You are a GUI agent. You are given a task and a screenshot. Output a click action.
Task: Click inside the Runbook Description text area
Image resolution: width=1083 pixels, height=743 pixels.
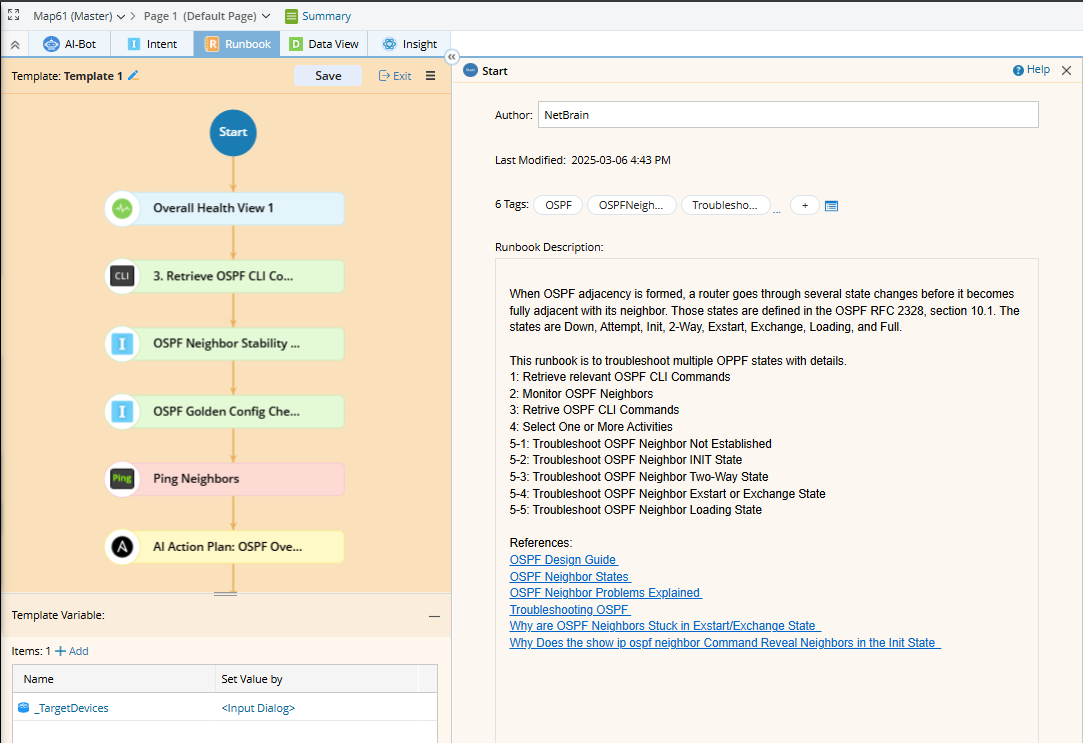[x=767, y=501]
